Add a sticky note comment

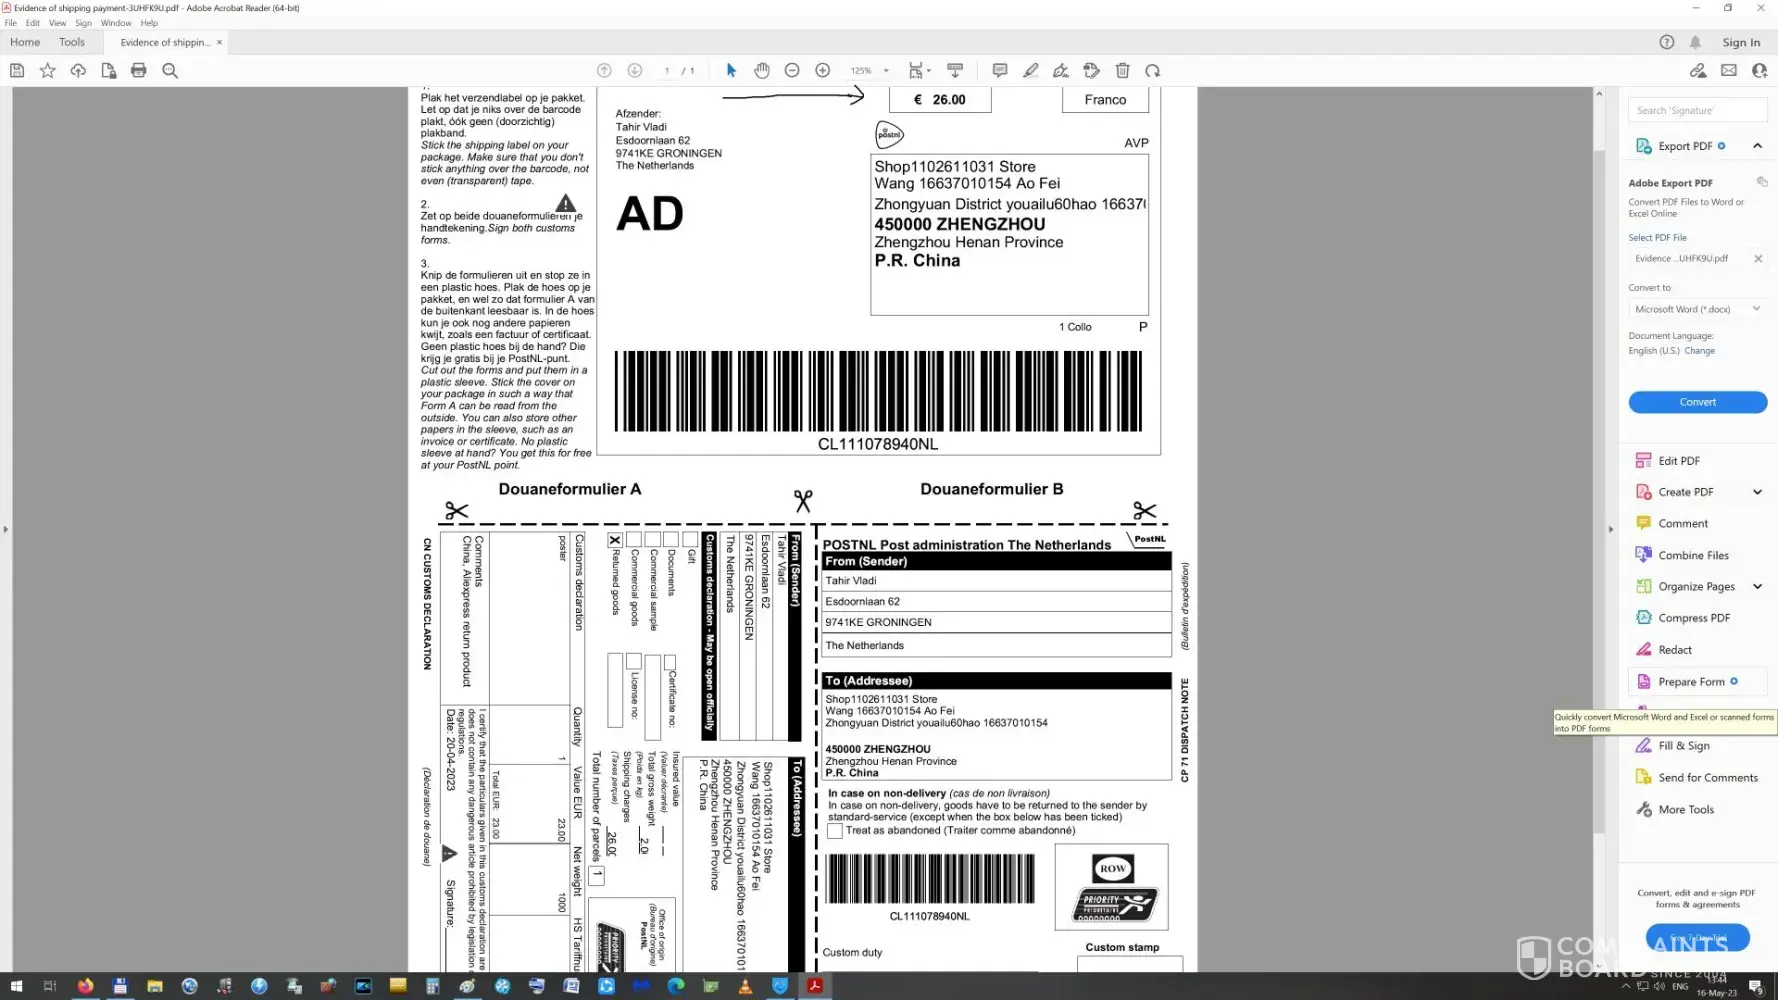click(1000, 70)
